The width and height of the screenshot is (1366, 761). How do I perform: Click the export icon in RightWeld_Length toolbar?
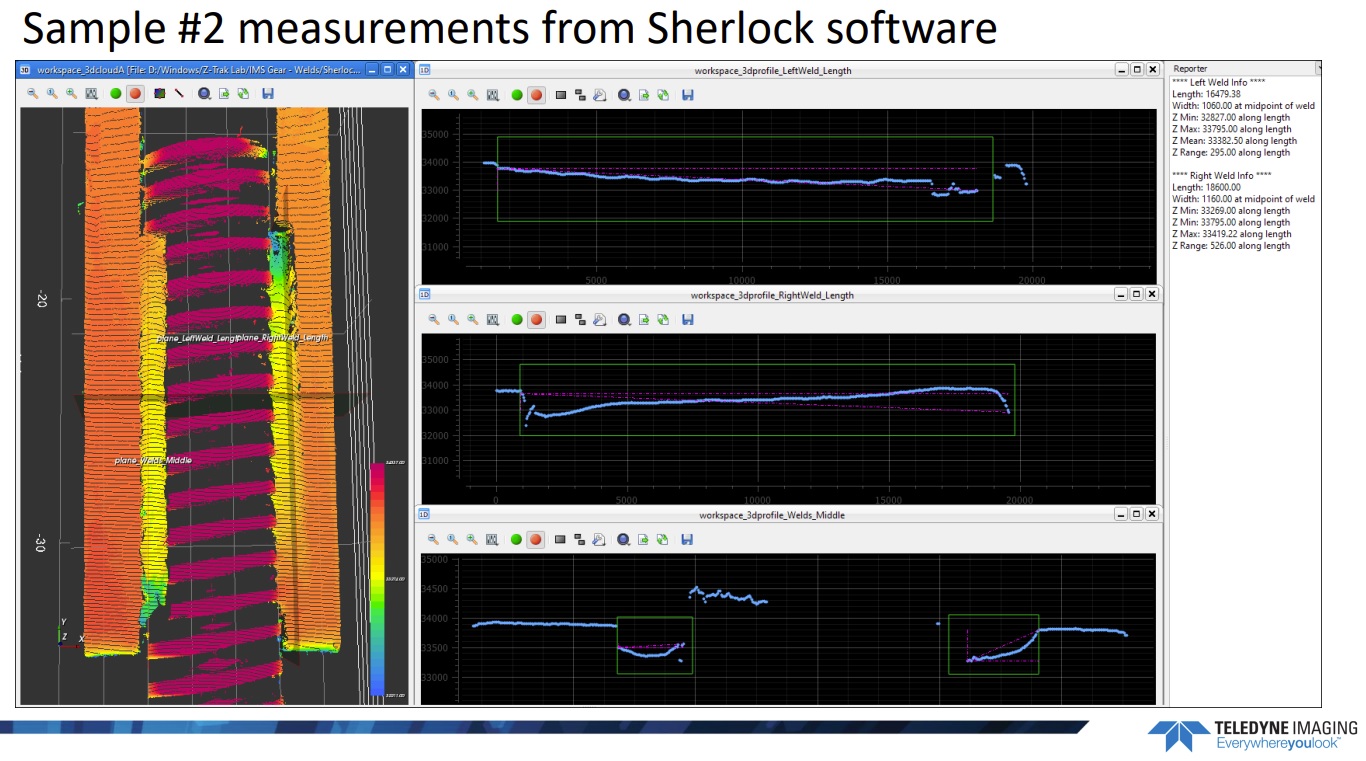(x=644, y=320)
